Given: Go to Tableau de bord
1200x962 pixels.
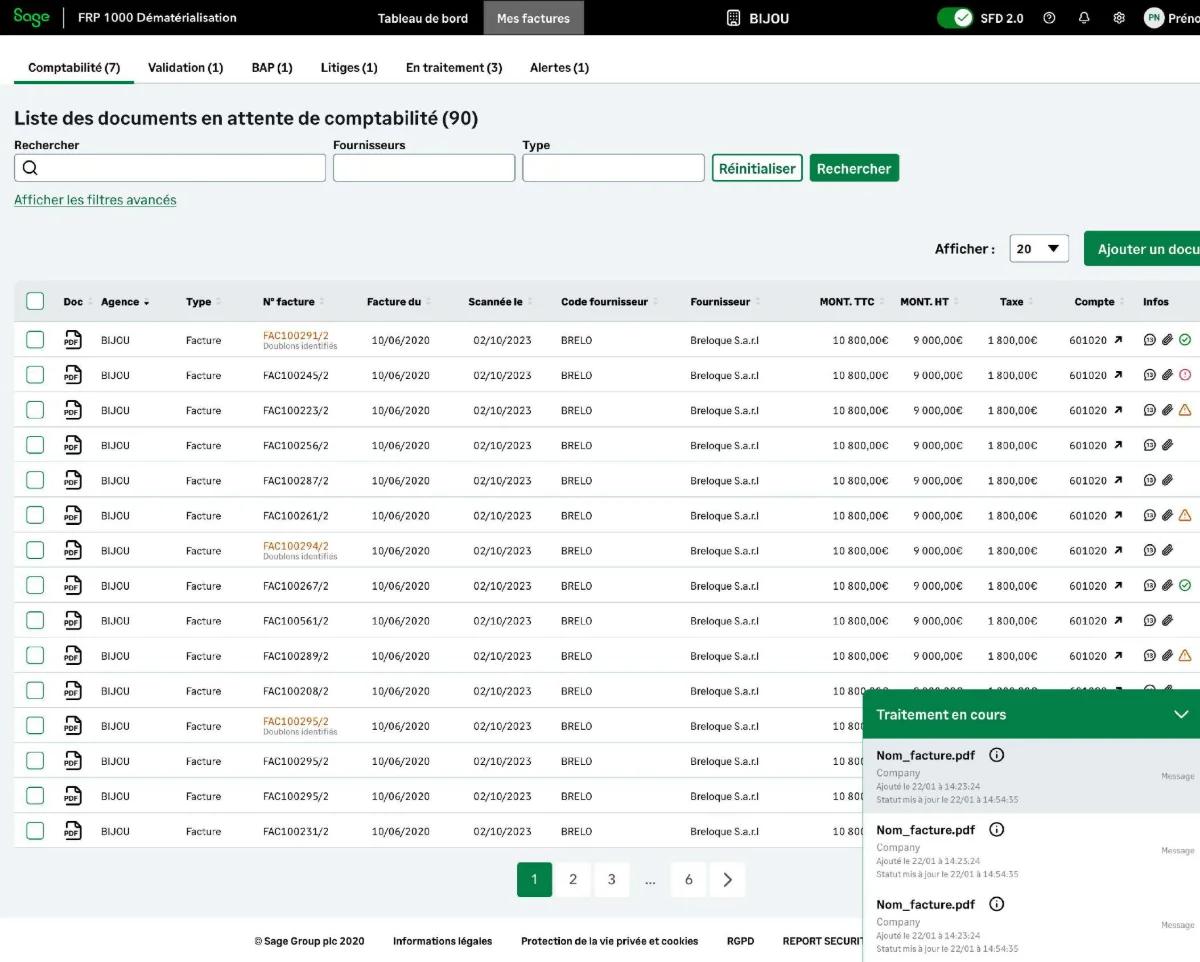Looking at the screenshot, I should [x=423, y=18].
